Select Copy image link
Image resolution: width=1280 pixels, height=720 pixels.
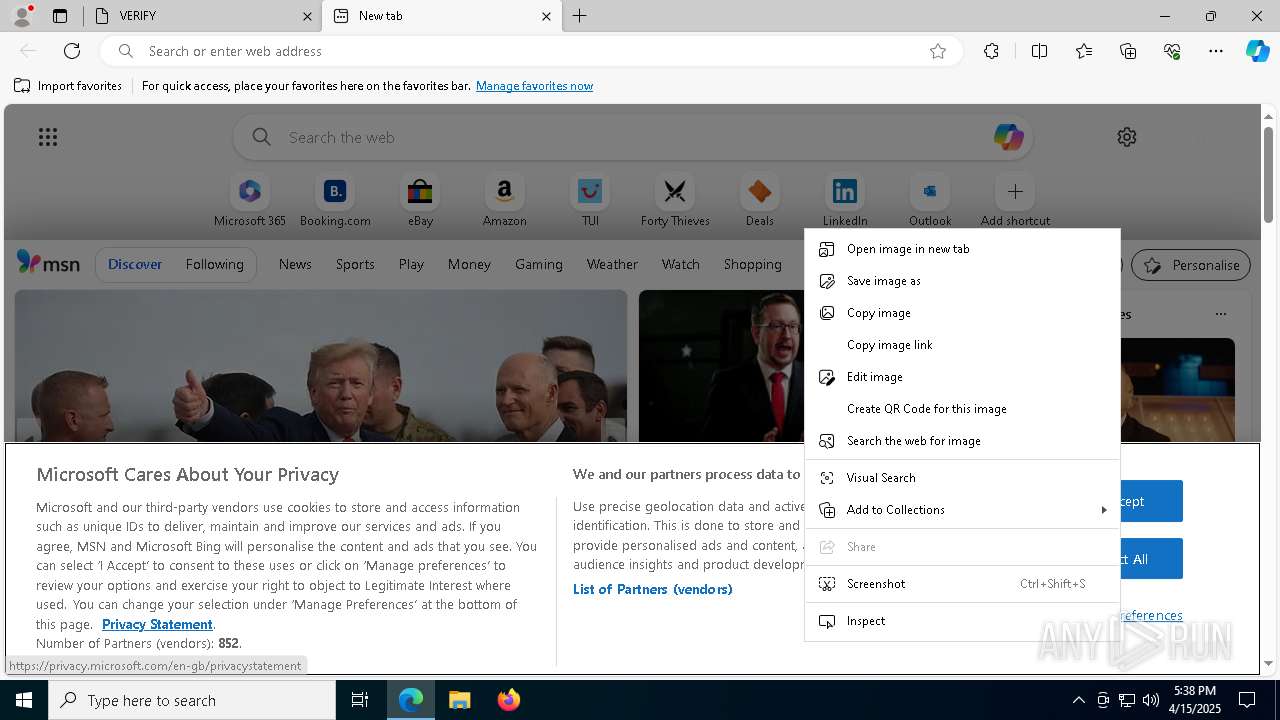click(x=962, y=345)
